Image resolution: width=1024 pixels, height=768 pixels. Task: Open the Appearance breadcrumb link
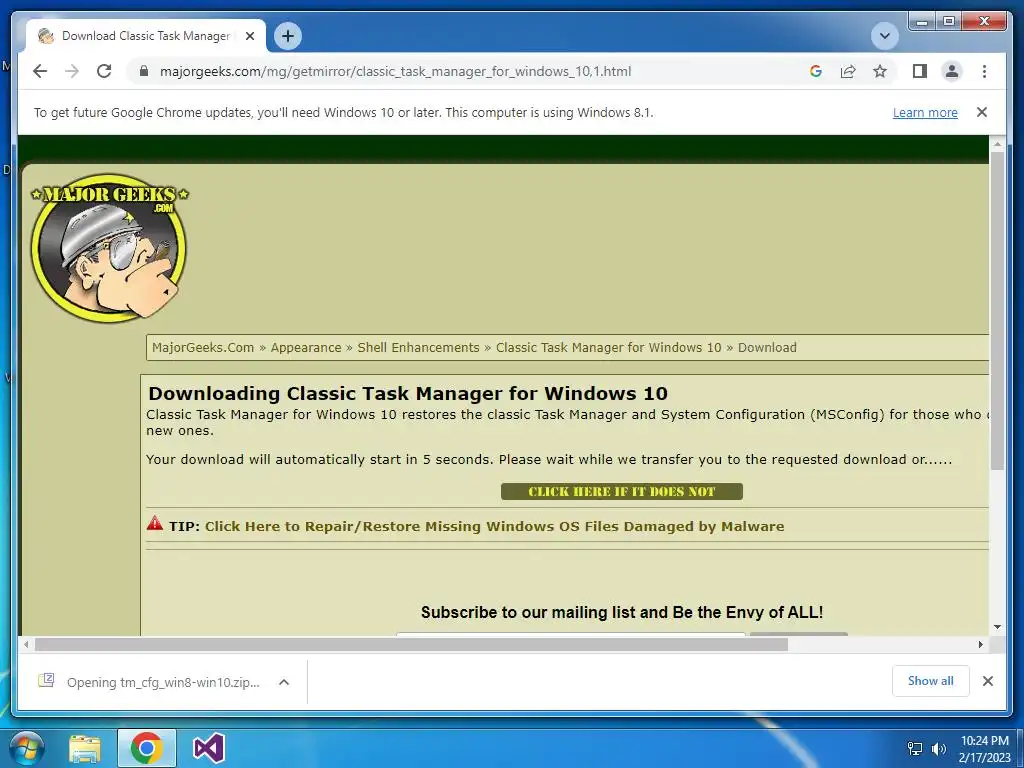[x=306, y=347]
